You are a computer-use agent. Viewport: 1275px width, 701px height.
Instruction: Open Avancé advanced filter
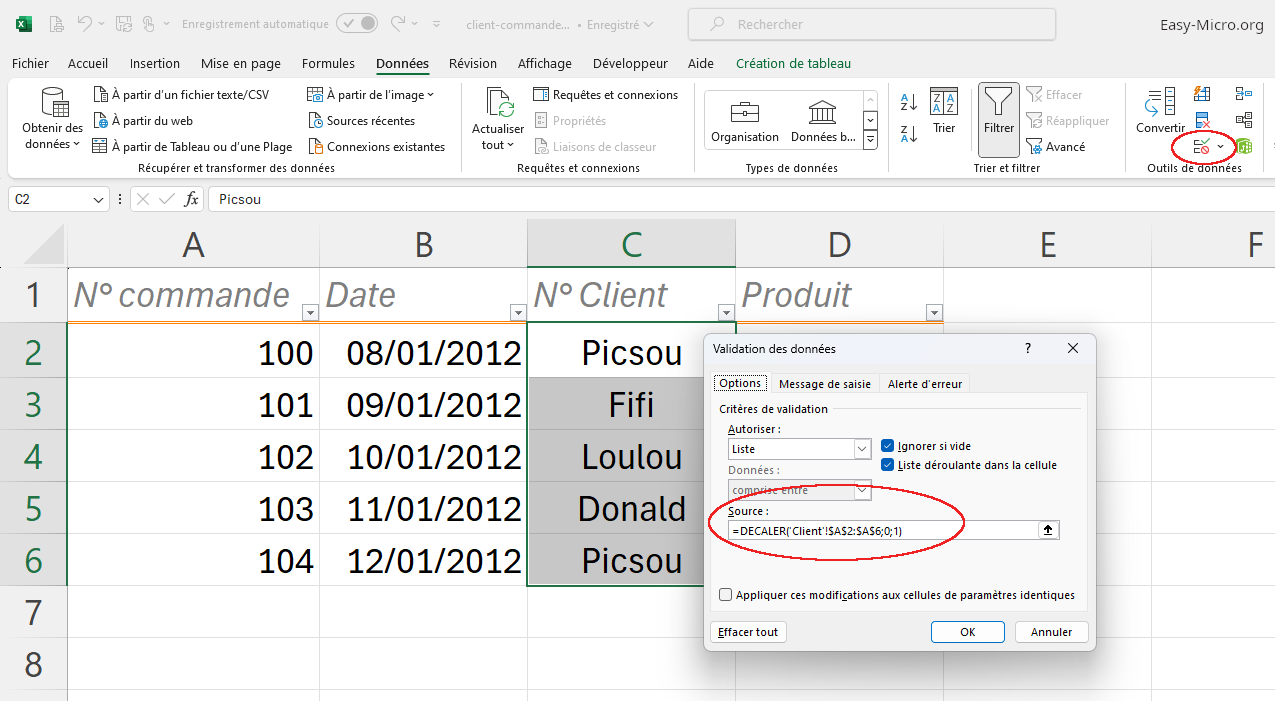click(1056, 147)
